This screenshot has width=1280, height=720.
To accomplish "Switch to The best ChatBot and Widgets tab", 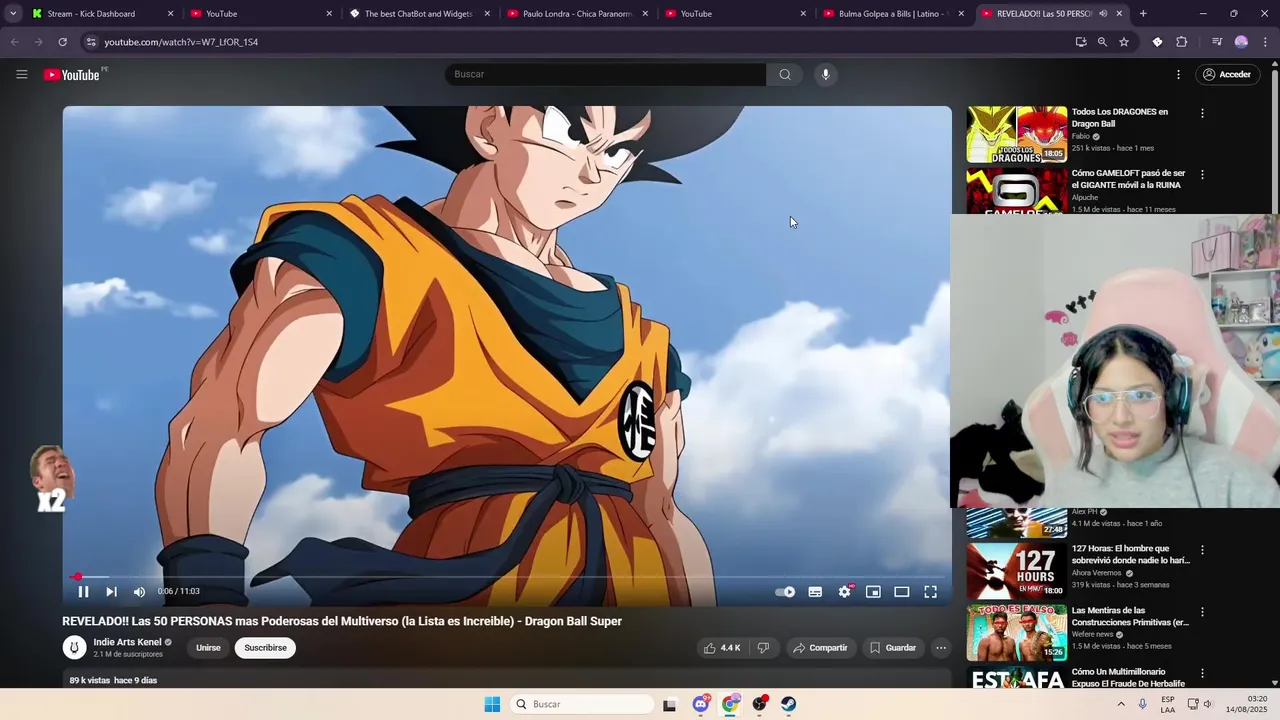I will pyautogui.click(x=420, y=14).
